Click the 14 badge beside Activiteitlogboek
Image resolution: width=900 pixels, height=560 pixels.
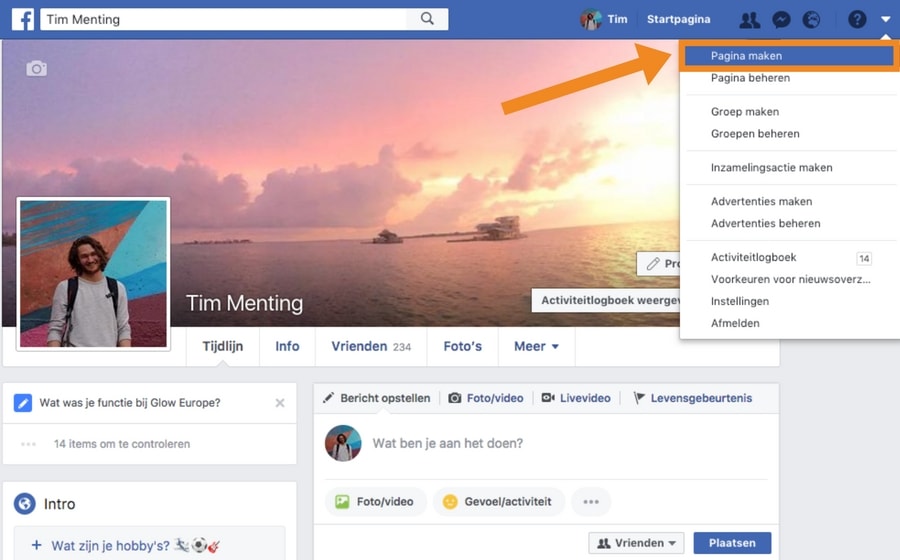[864, 258]
